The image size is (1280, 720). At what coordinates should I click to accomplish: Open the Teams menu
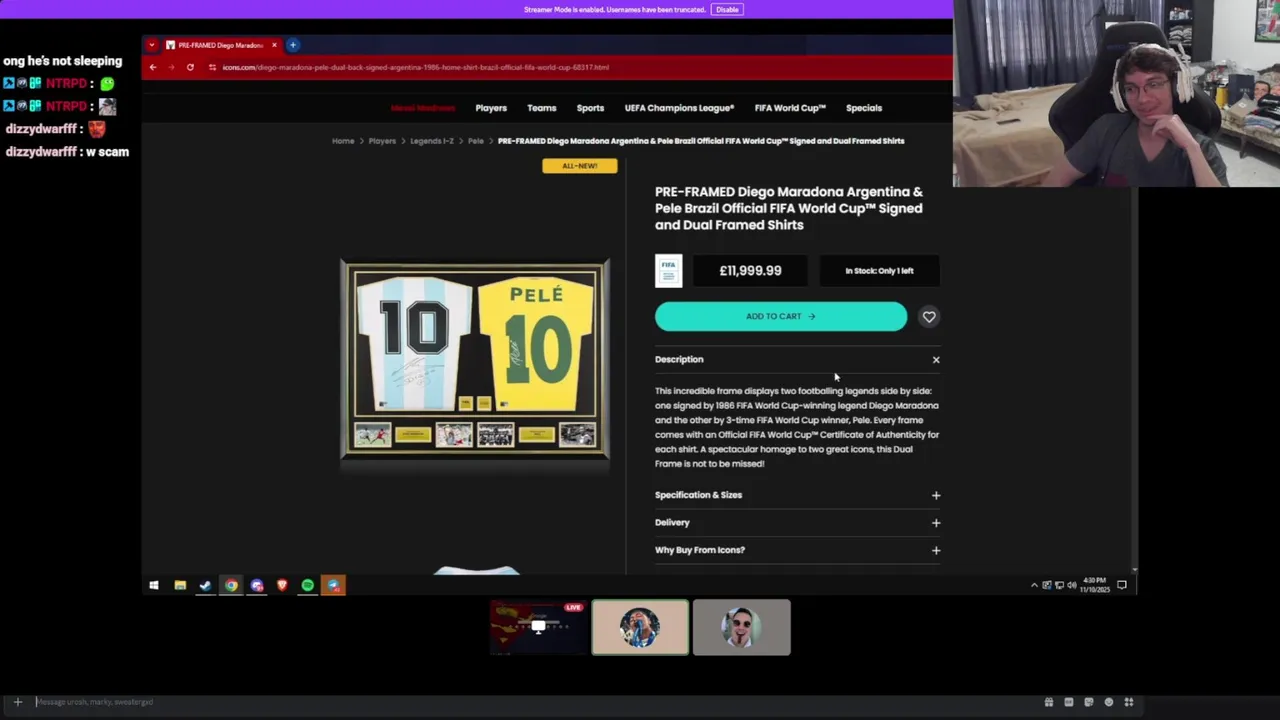click(x=541, y=108)
